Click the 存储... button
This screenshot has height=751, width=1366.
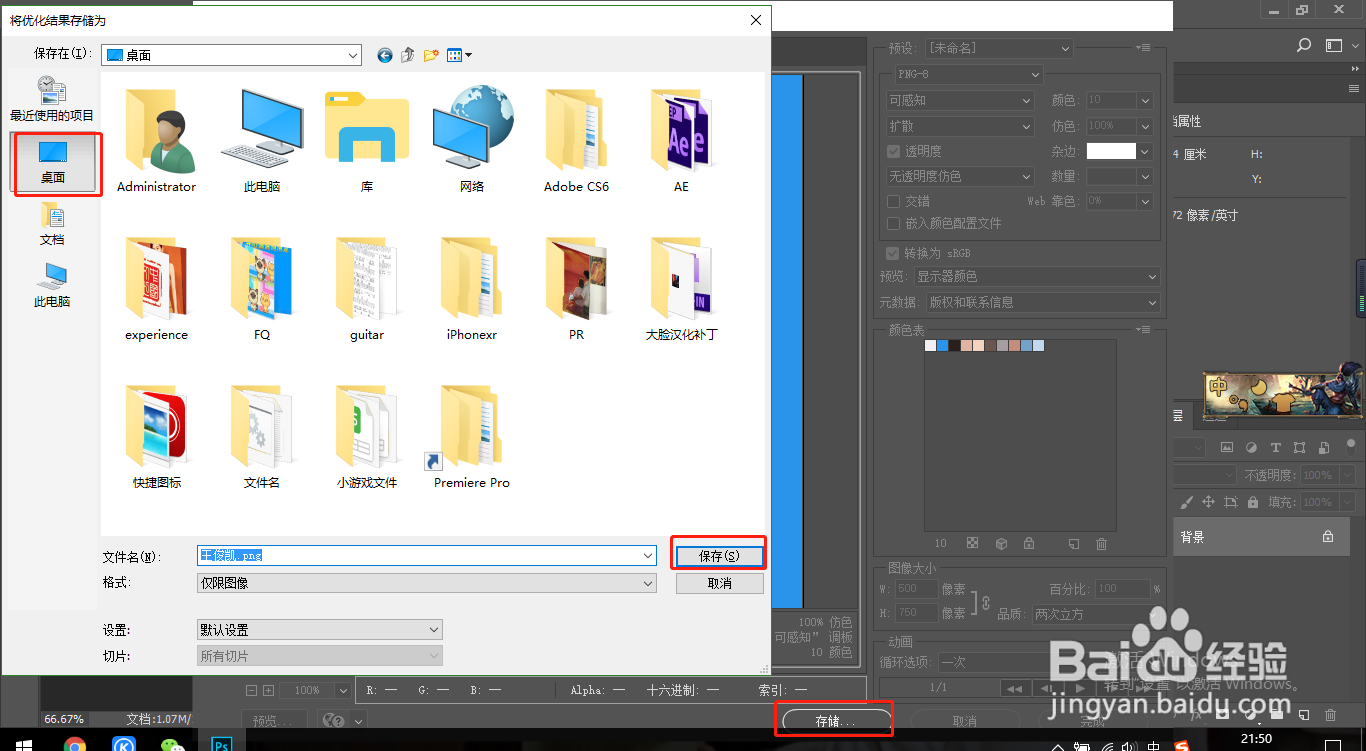835,721
